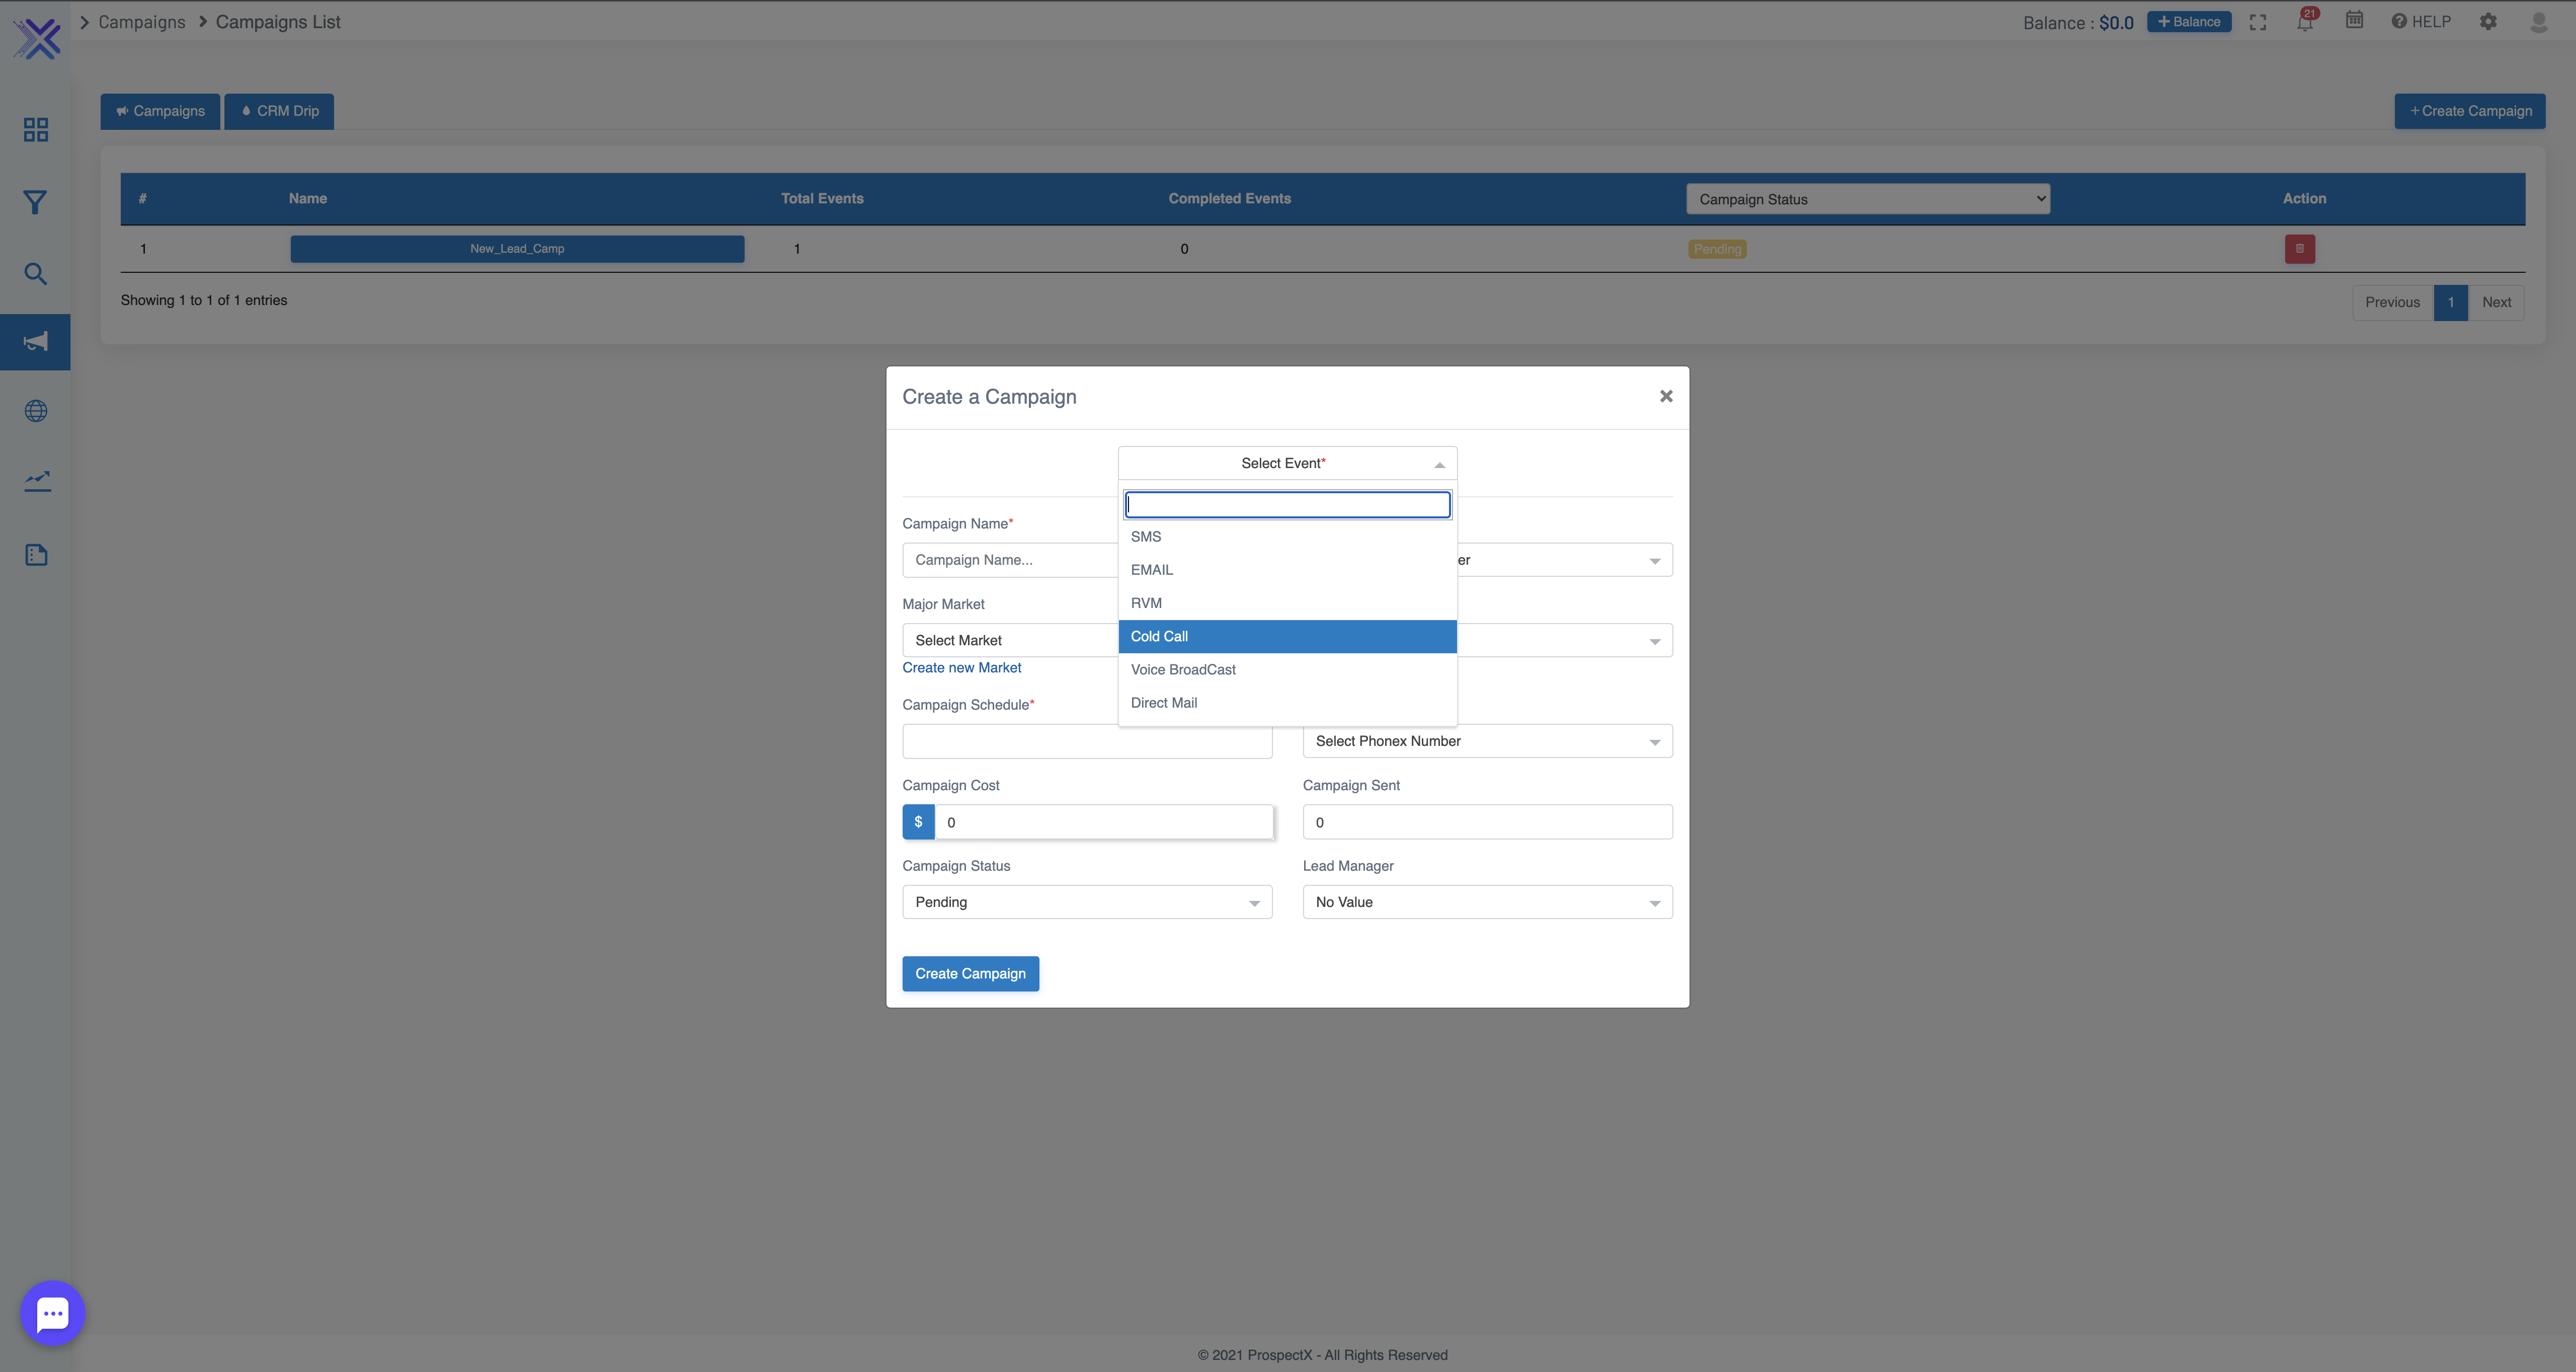Open the search magnifier icon in sidebar
2576x1372 pixels.
[x=35, y=274]
